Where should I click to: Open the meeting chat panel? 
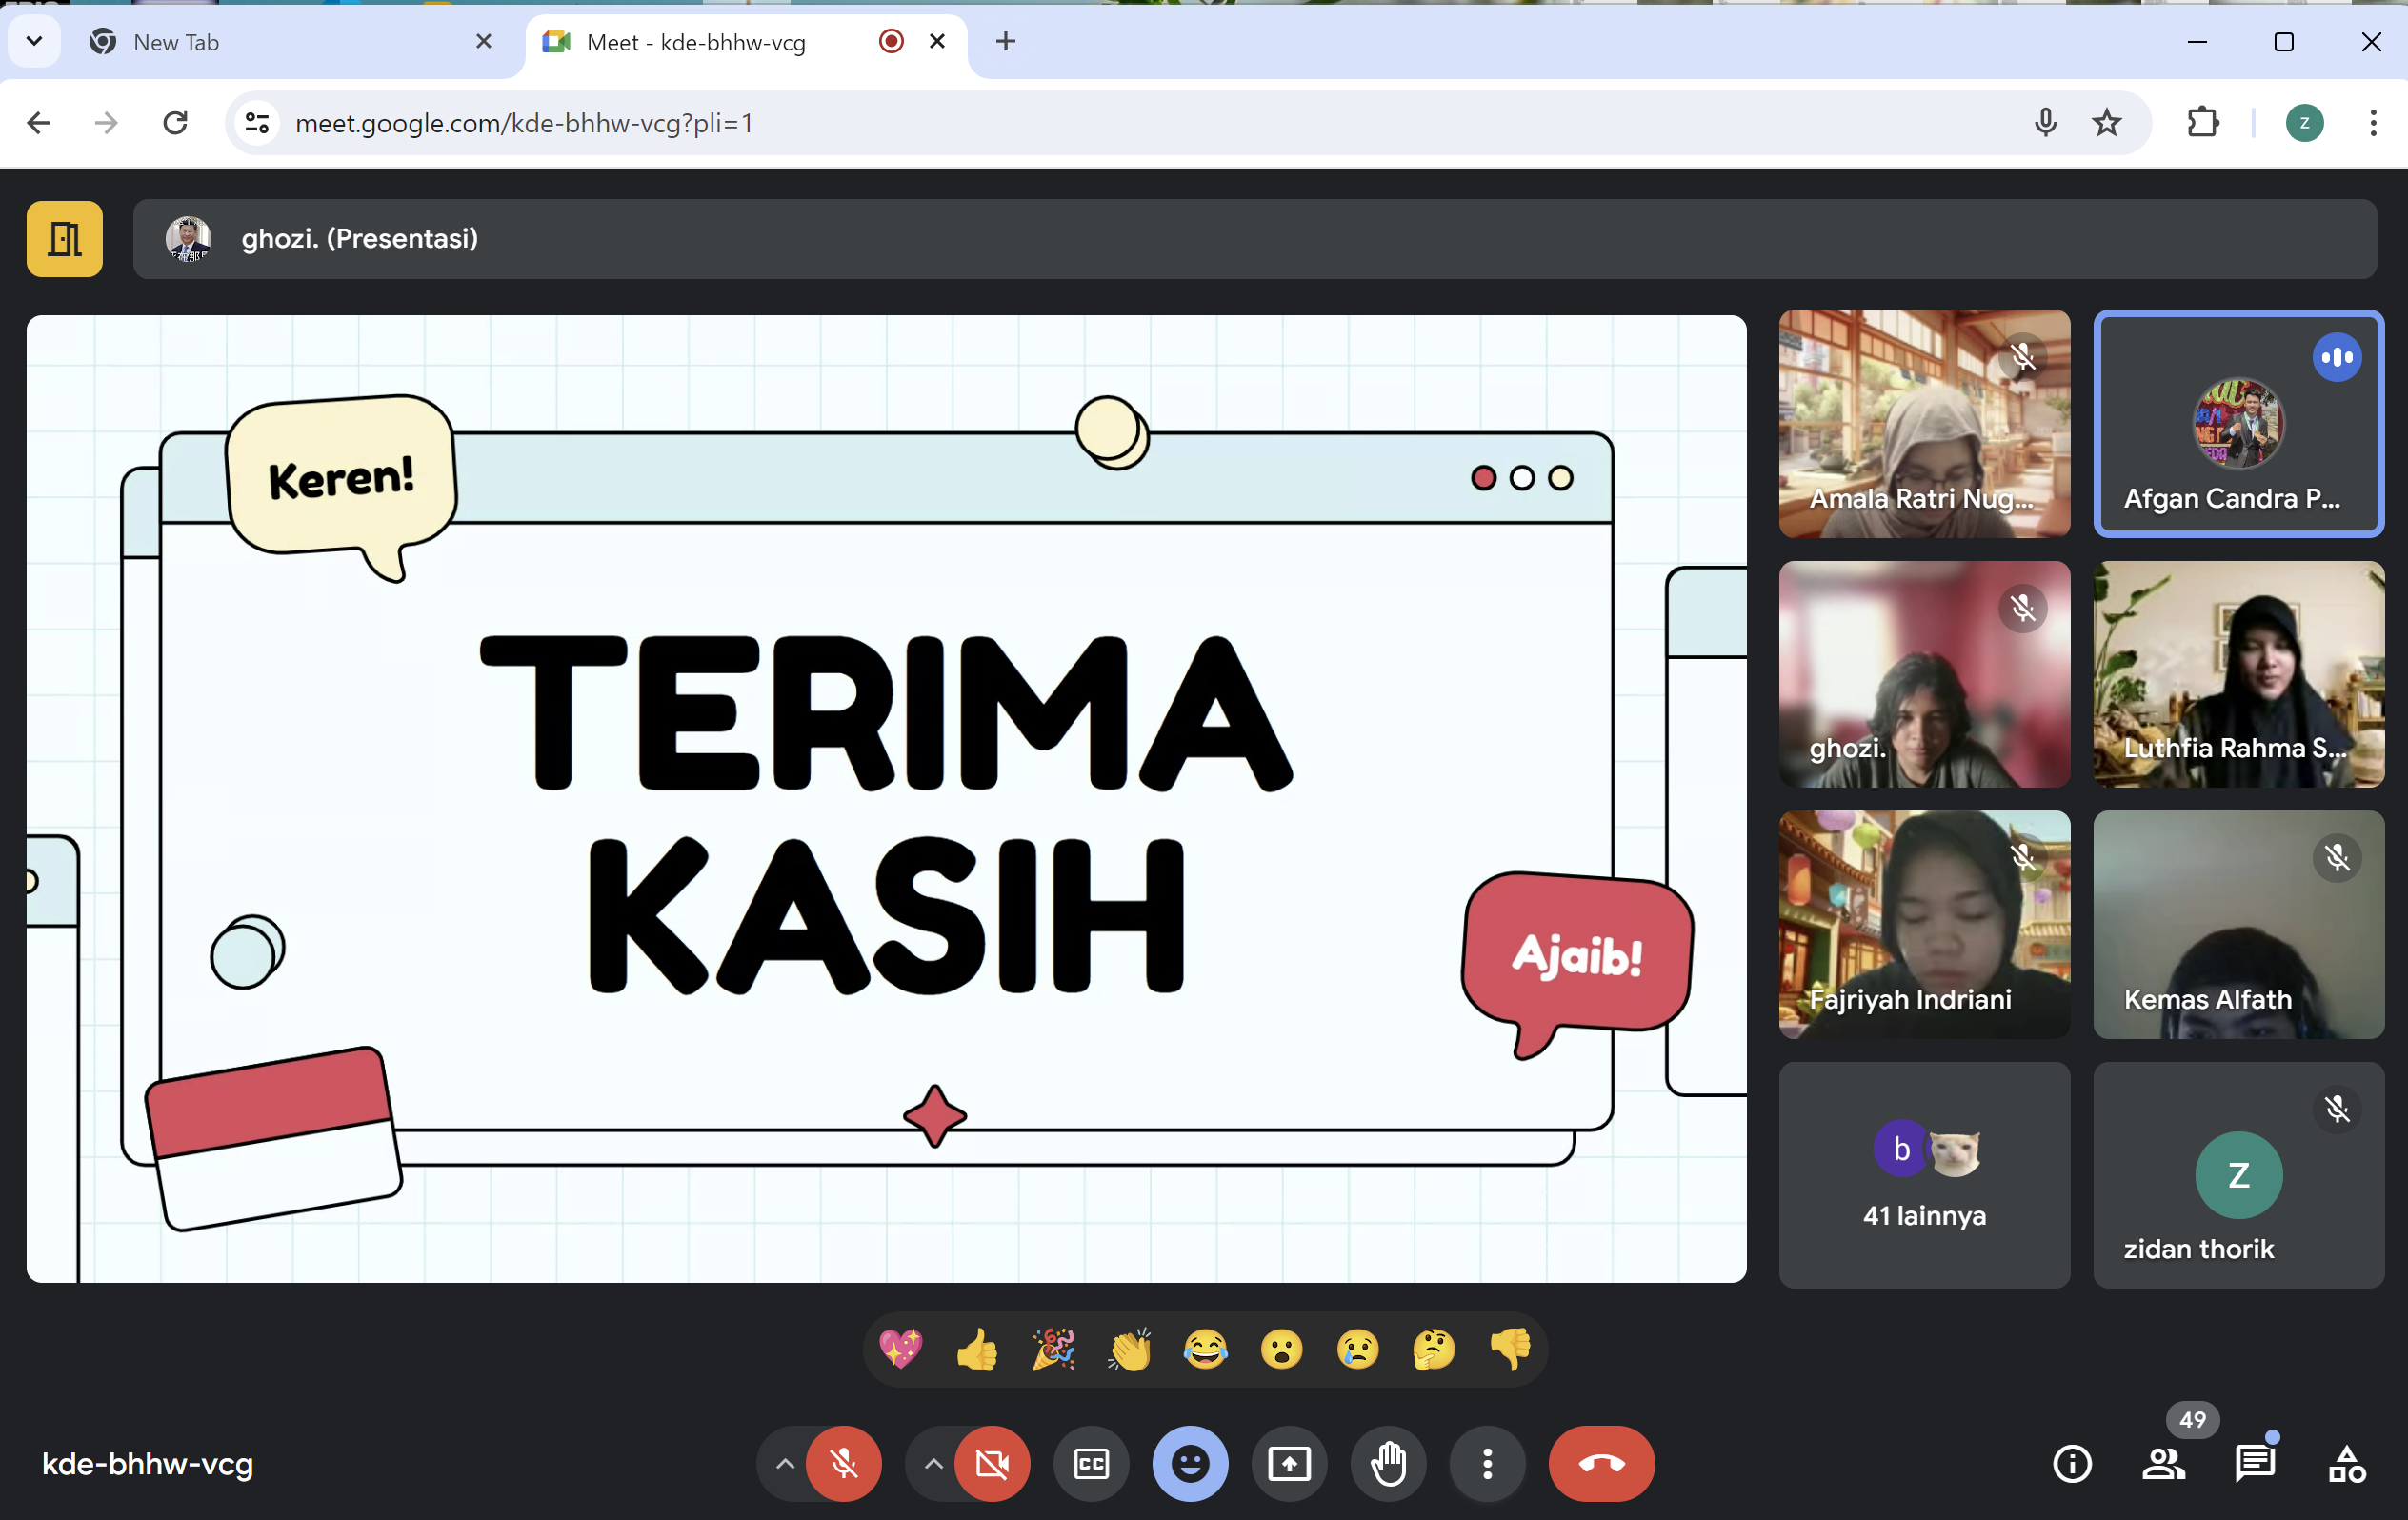click(2254, 1464)
